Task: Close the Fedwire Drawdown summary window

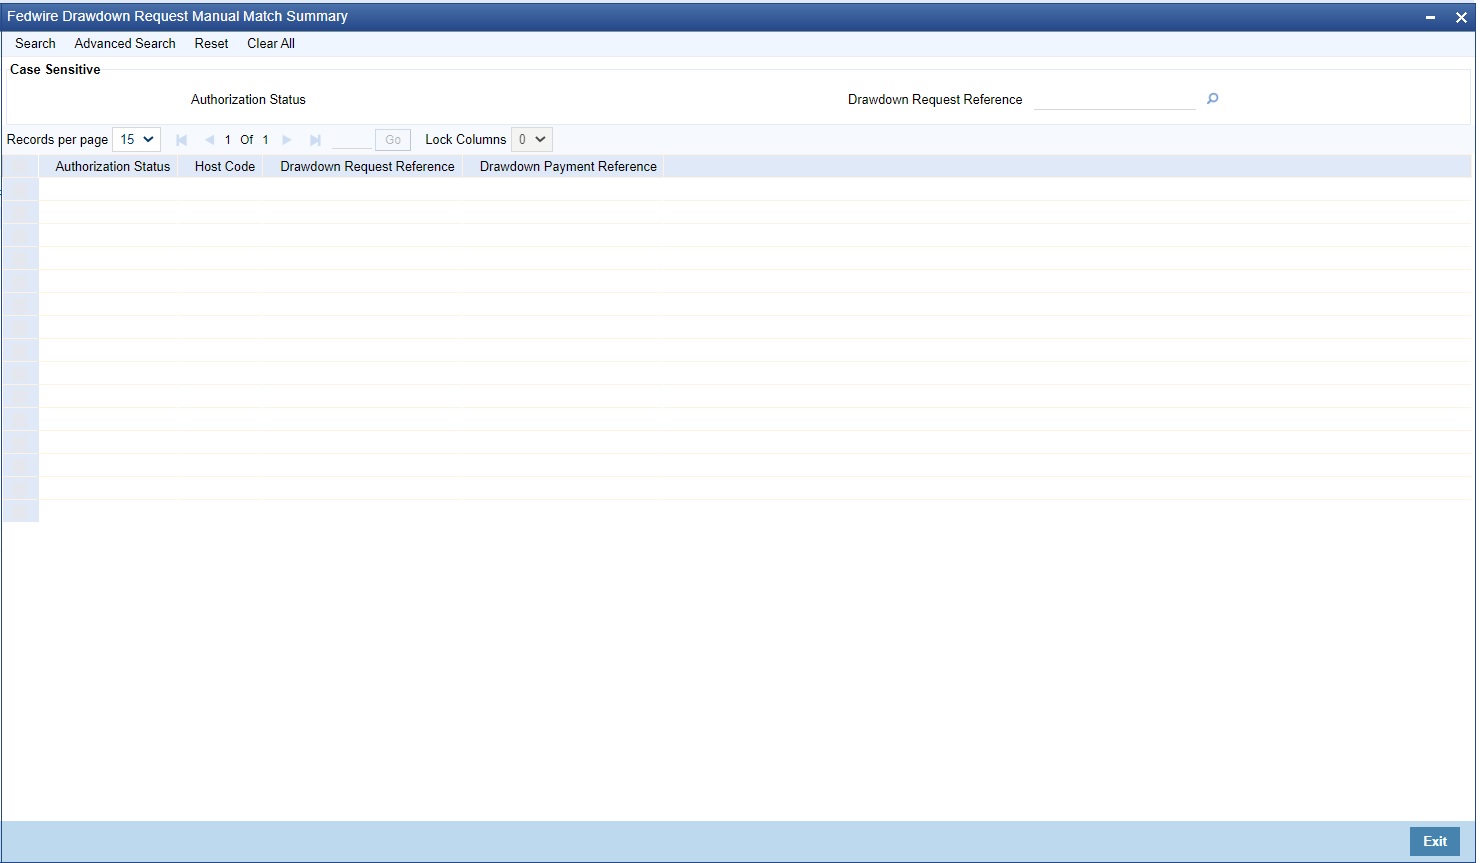Action: tap(1461, 17)
